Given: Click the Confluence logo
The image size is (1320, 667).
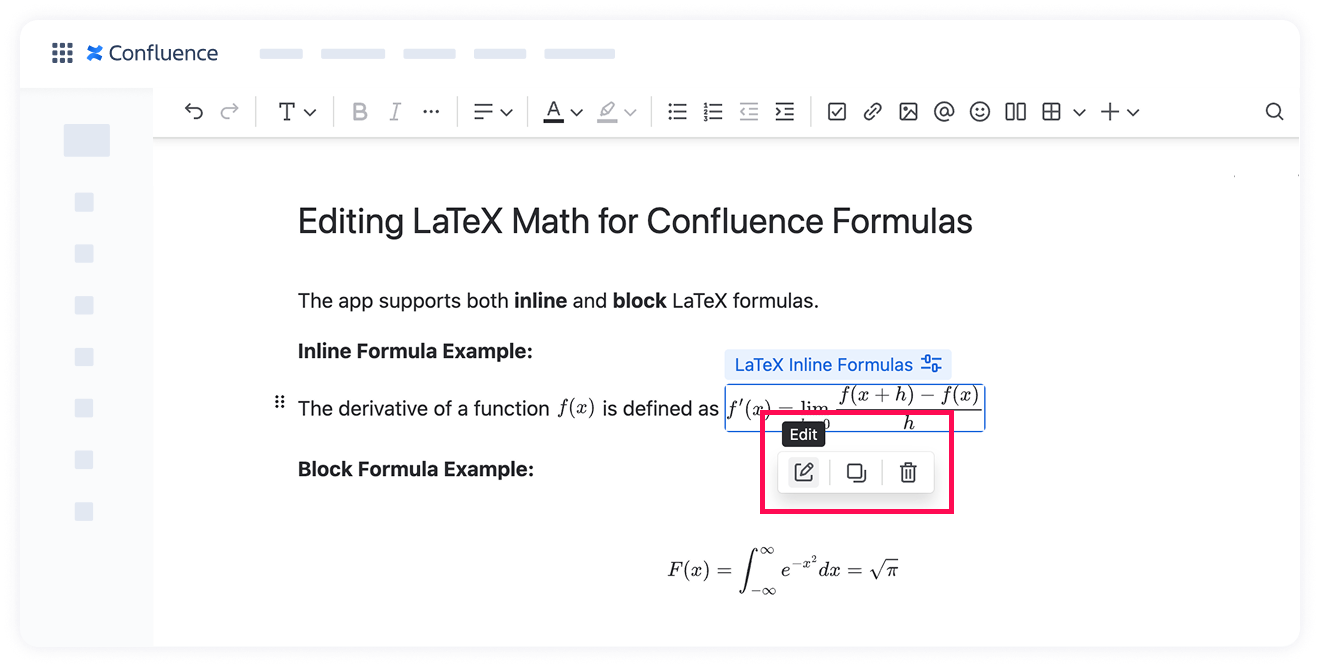Looking at the screenshot, I should pos(152,53).
